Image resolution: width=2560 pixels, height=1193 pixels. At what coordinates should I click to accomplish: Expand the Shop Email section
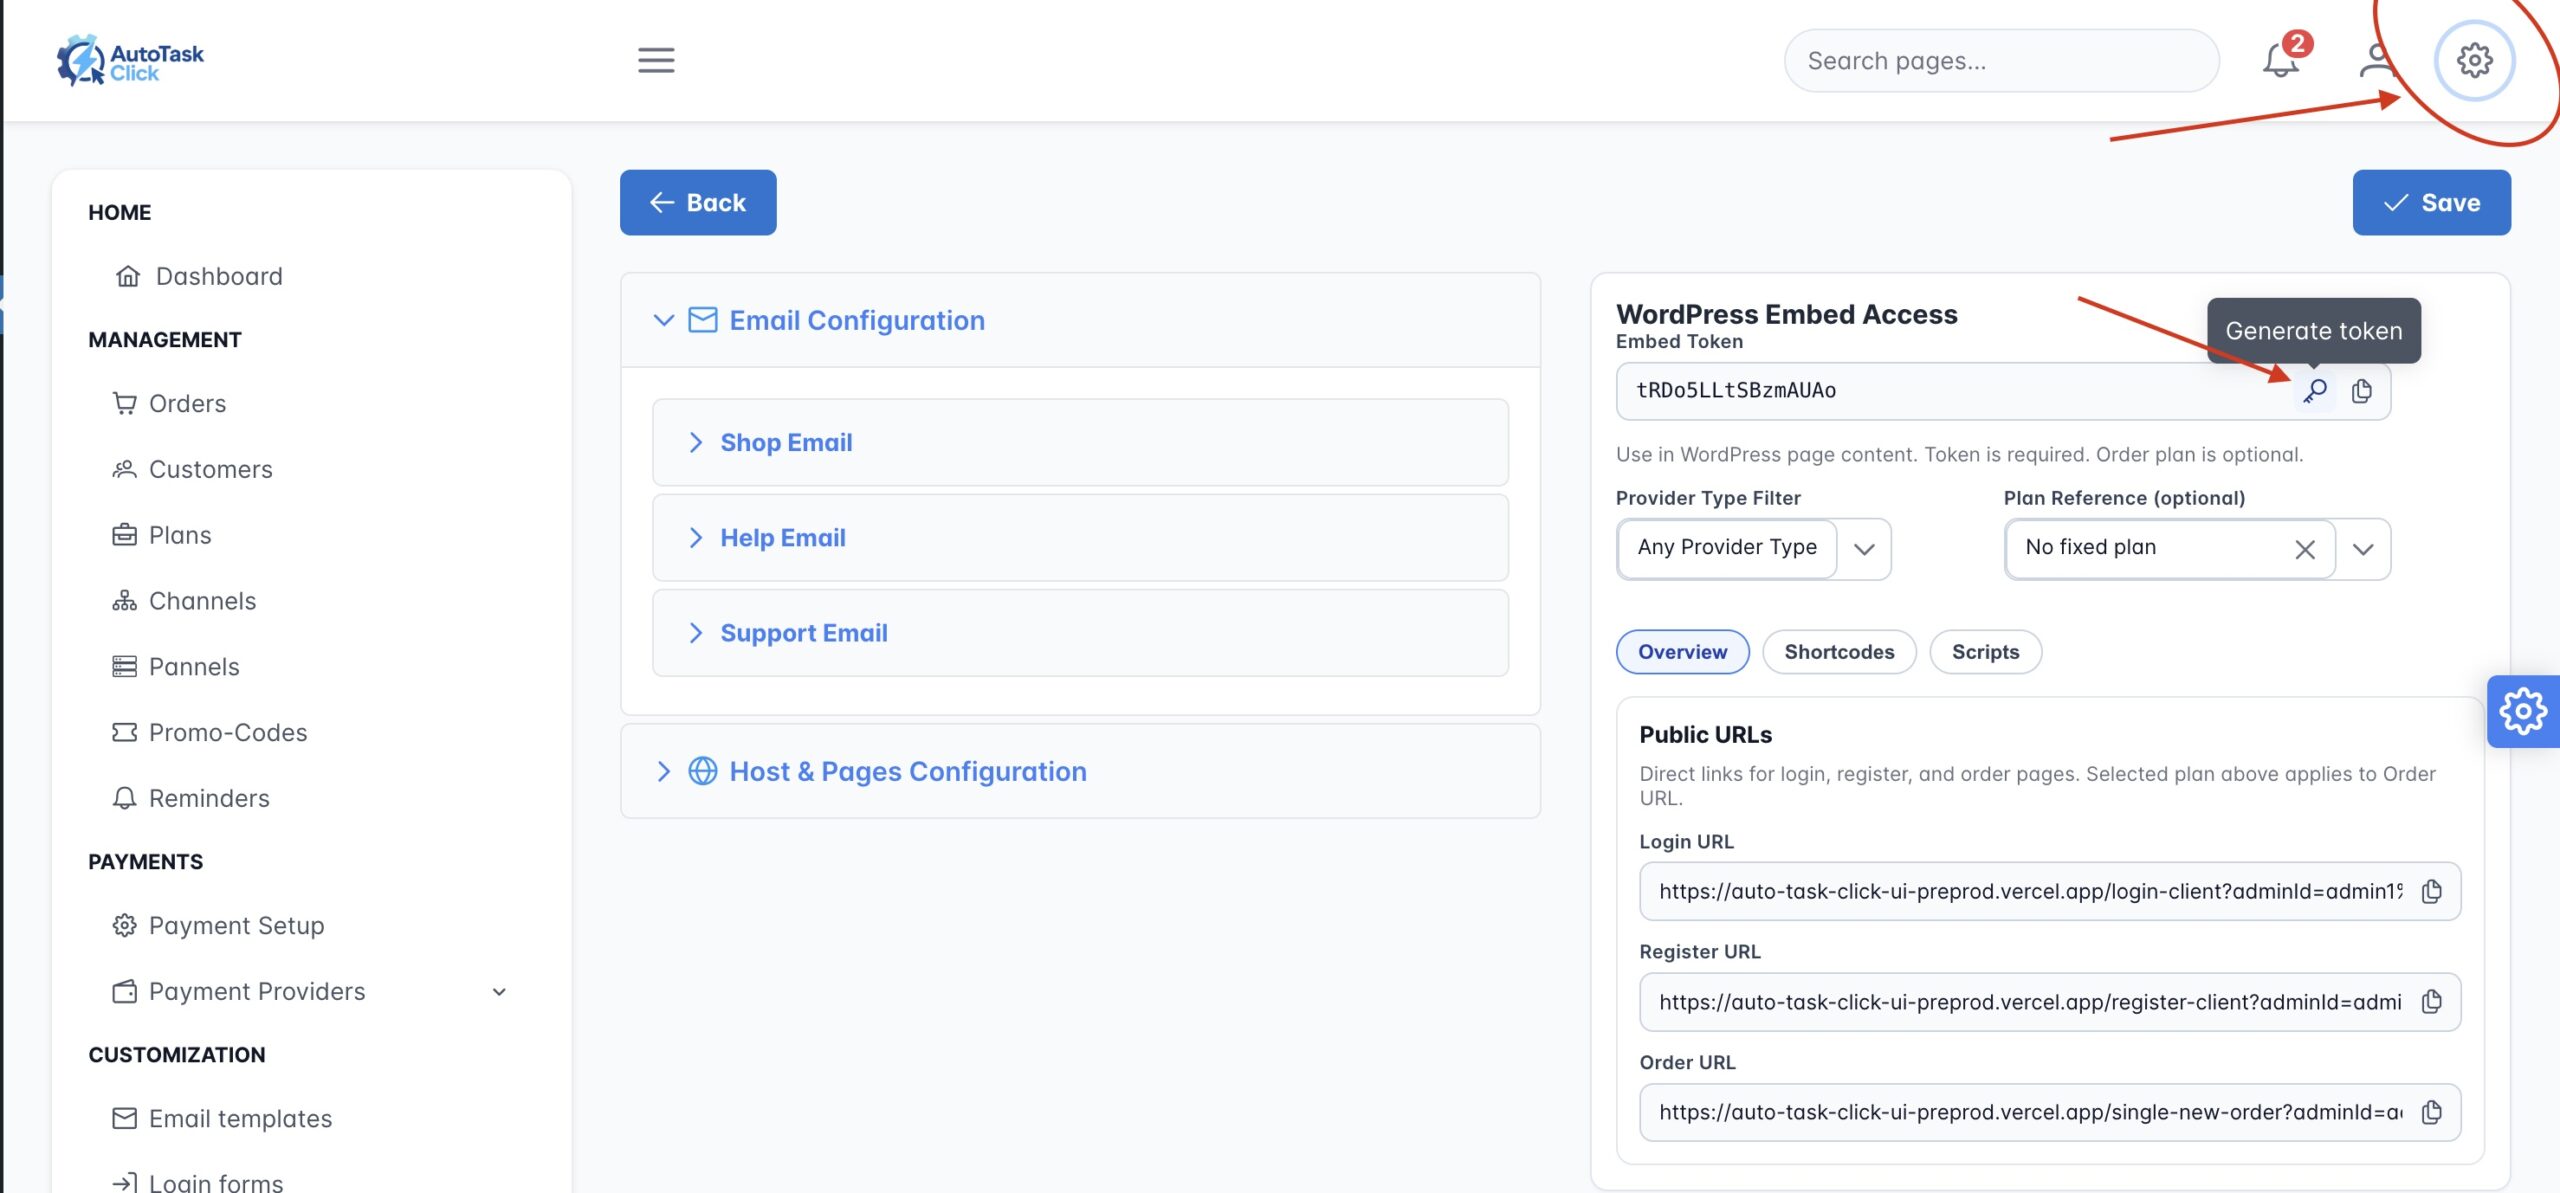[x=1080, y=442]
